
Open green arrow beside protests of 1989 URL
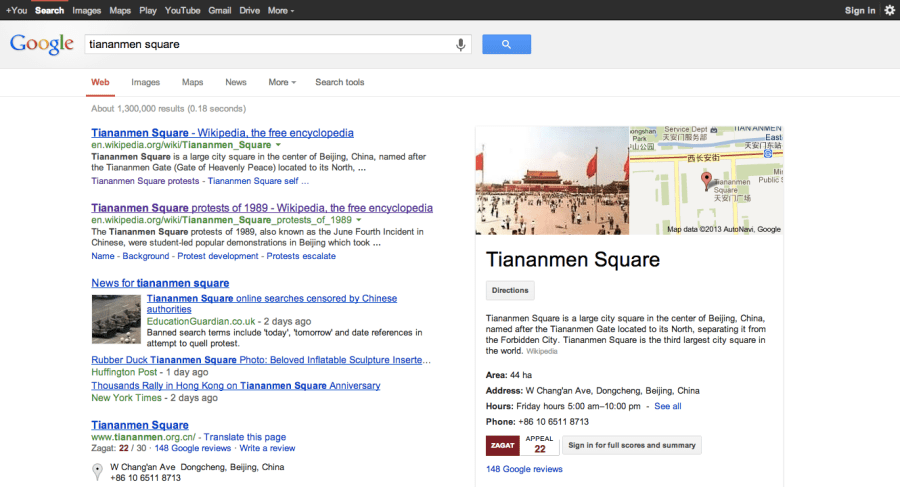pos(357,220)
